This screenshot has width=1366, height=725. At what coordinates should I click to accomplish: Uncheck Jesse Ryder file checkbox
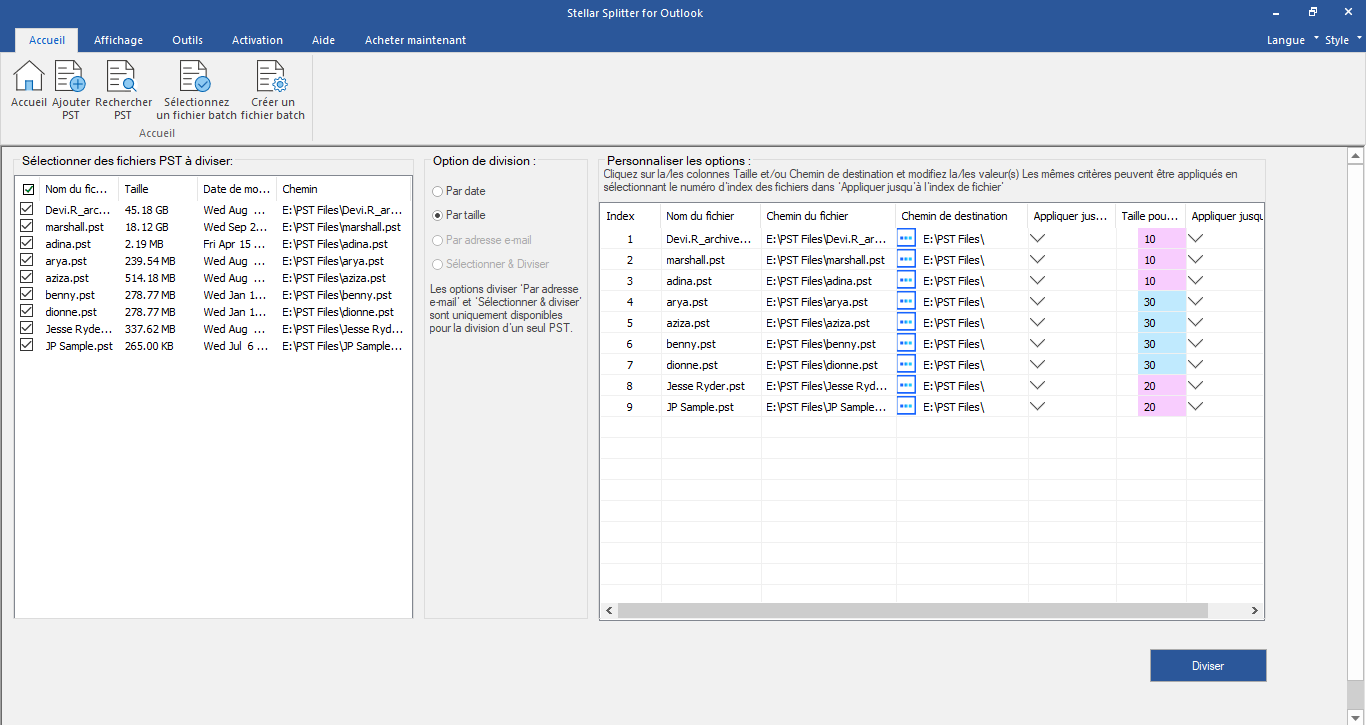pyautogui.click(x=28, y=329)
